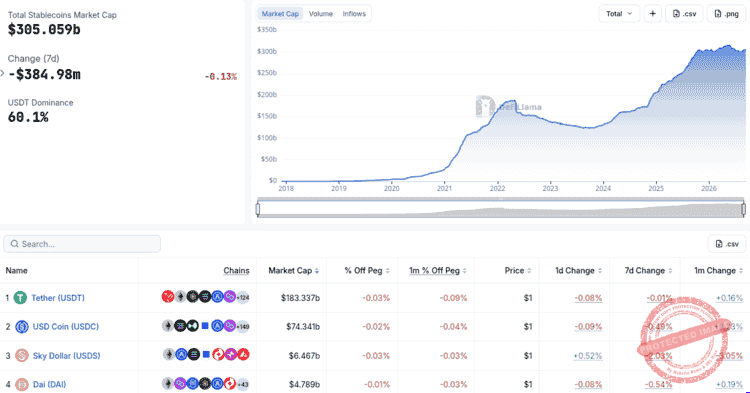The width and height of the screenshot is (750, 393).
Task: Sort table by 1m % Off Peg column
Action: coord(438,271)
